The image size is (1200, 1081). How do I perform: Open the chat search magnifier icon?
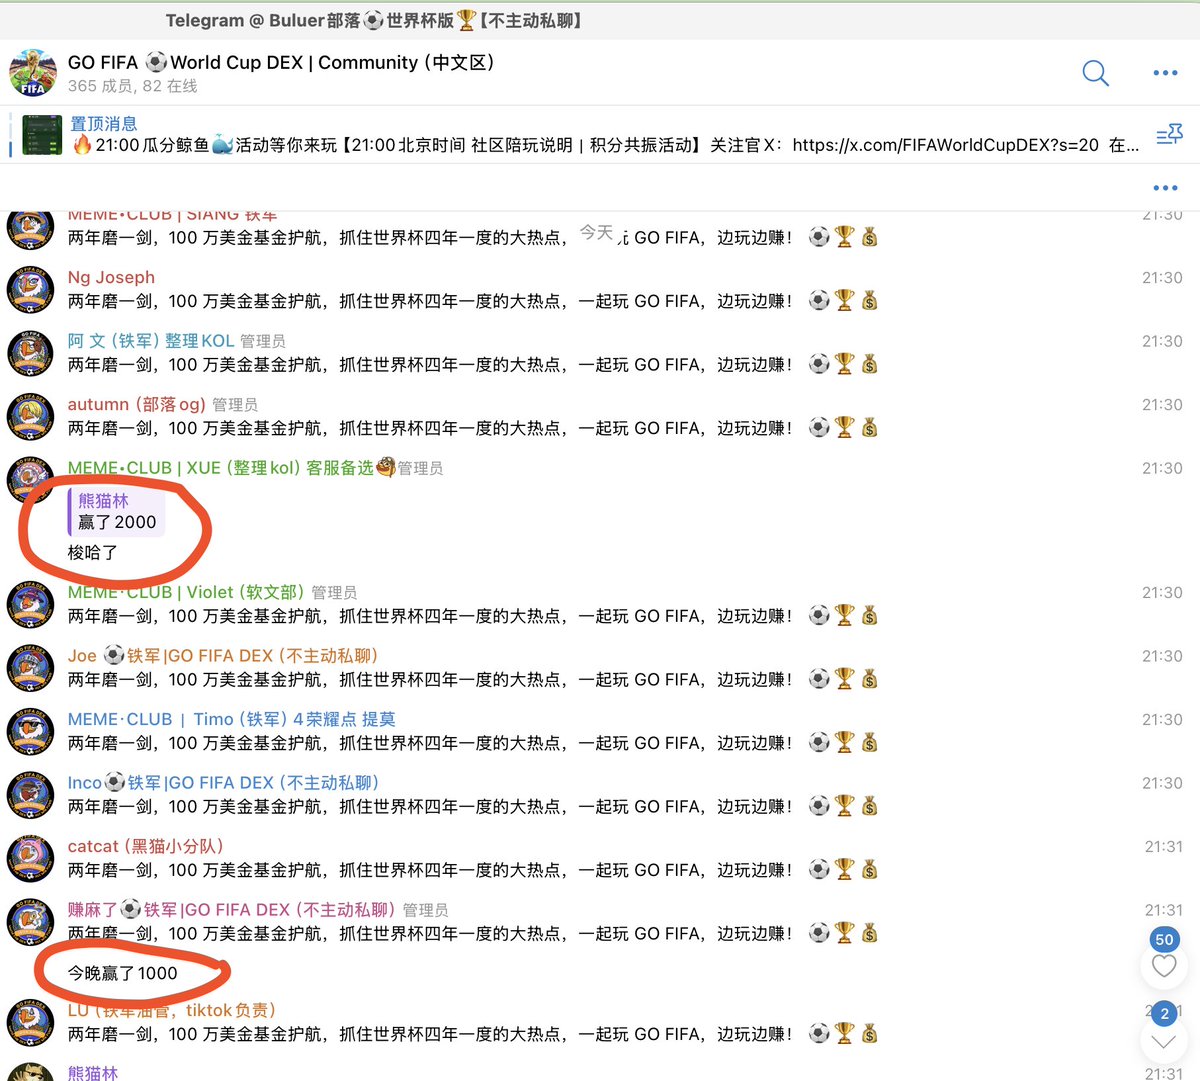pyautogui.click(x=1095, y=73)
